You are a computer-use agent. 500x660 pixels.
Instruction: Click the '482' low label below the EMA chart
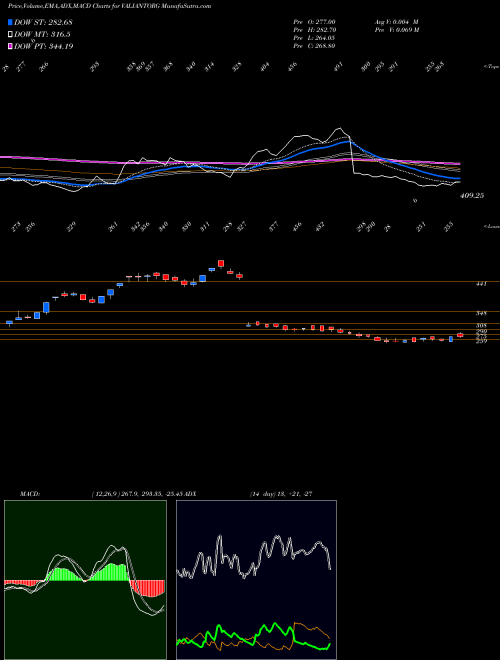320,226
